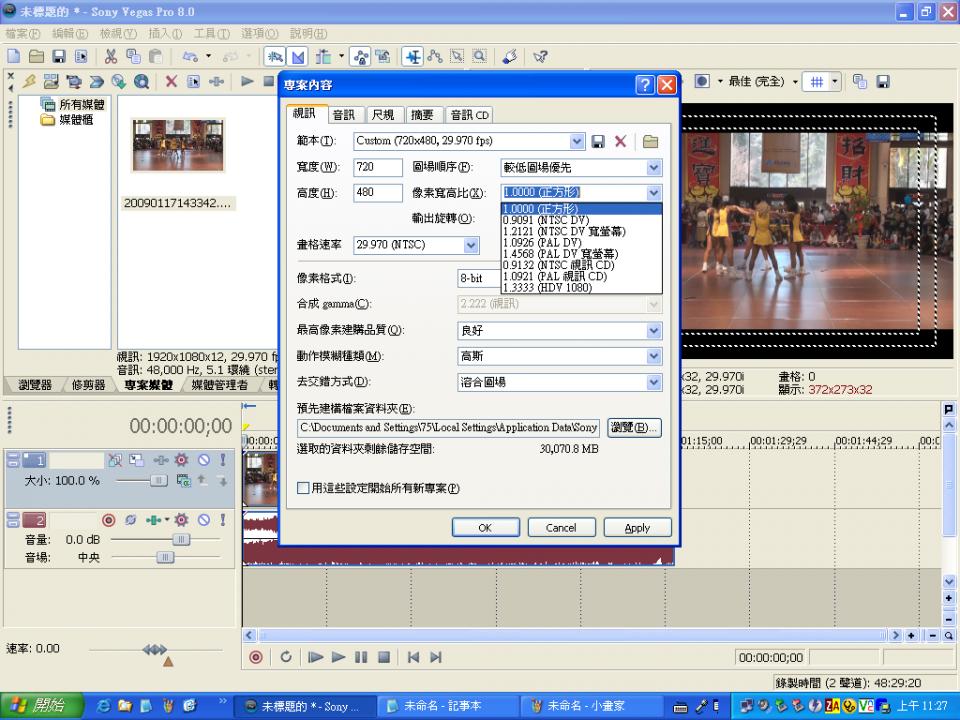Open the 摘要 tab in the dialog

click(422, 115)
